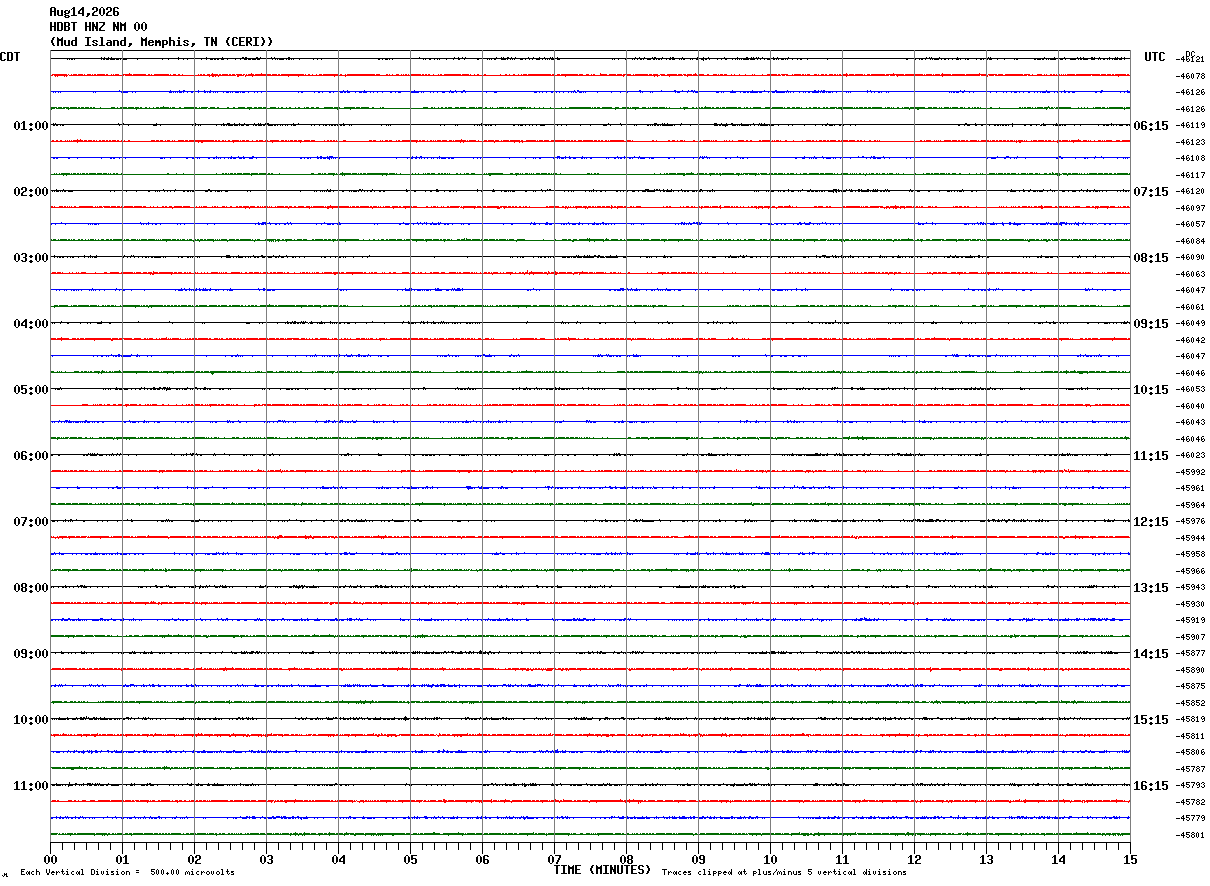
Task: Click the 15 minute tick mark label
Action: pos(1130,859)
